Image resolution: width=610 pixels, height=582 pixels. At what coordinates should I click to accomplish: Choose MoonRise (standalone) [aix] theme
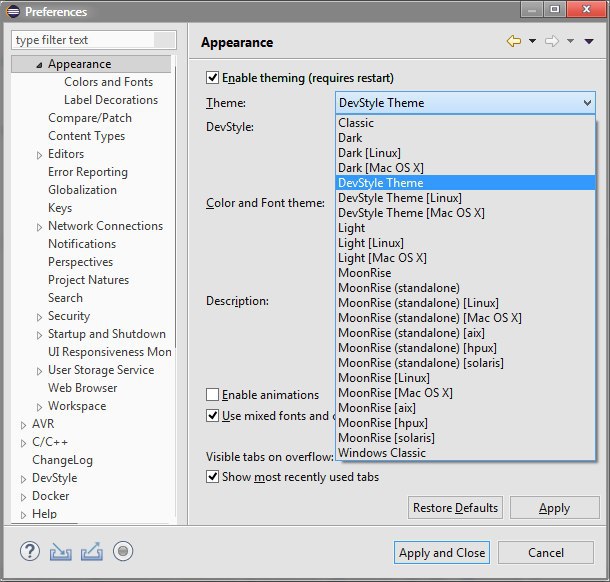coord(465,333)
